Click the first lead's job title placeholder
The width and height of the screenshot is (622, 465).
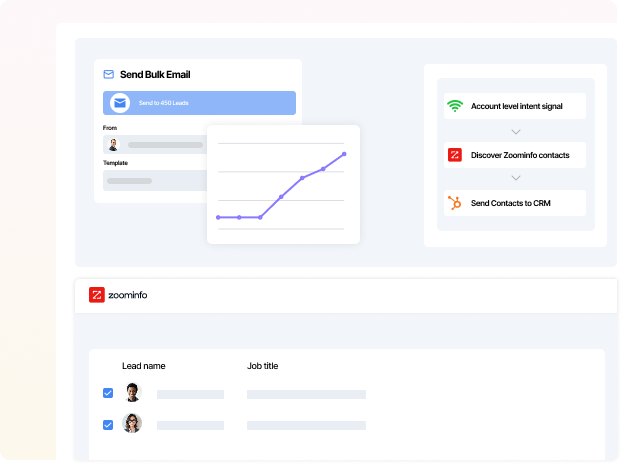pyautogui.click(x=306, y=395)
